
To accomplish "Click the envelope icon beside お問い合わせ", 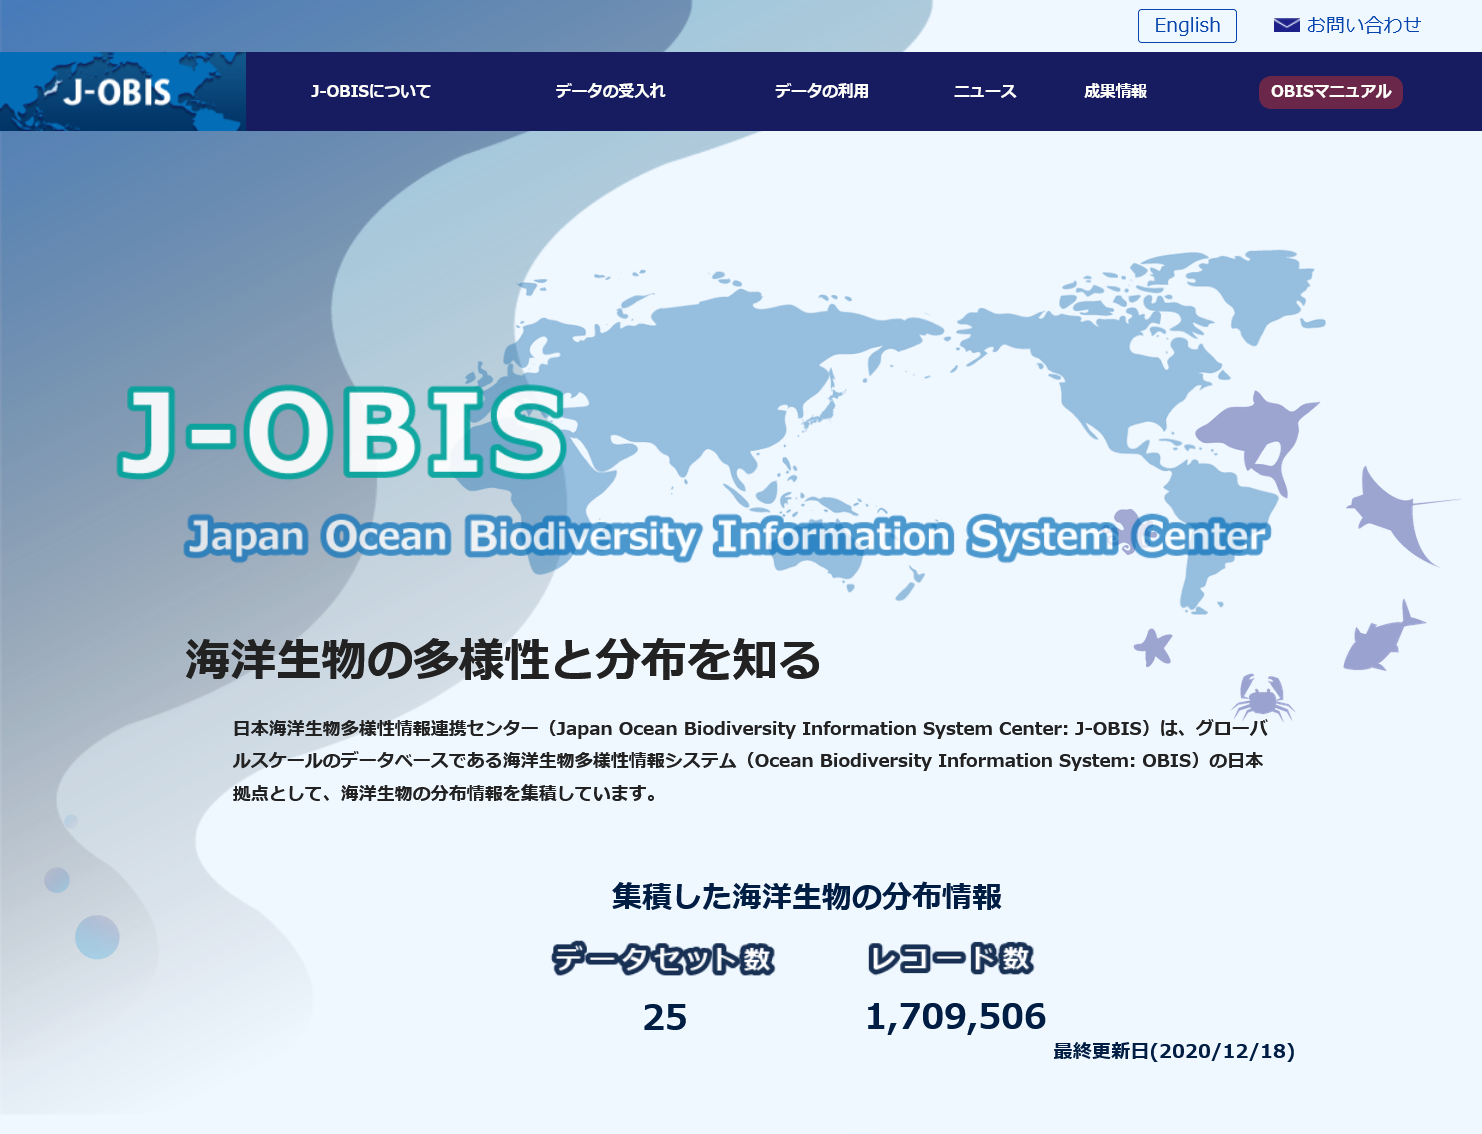I will [x=1286, y=25].
